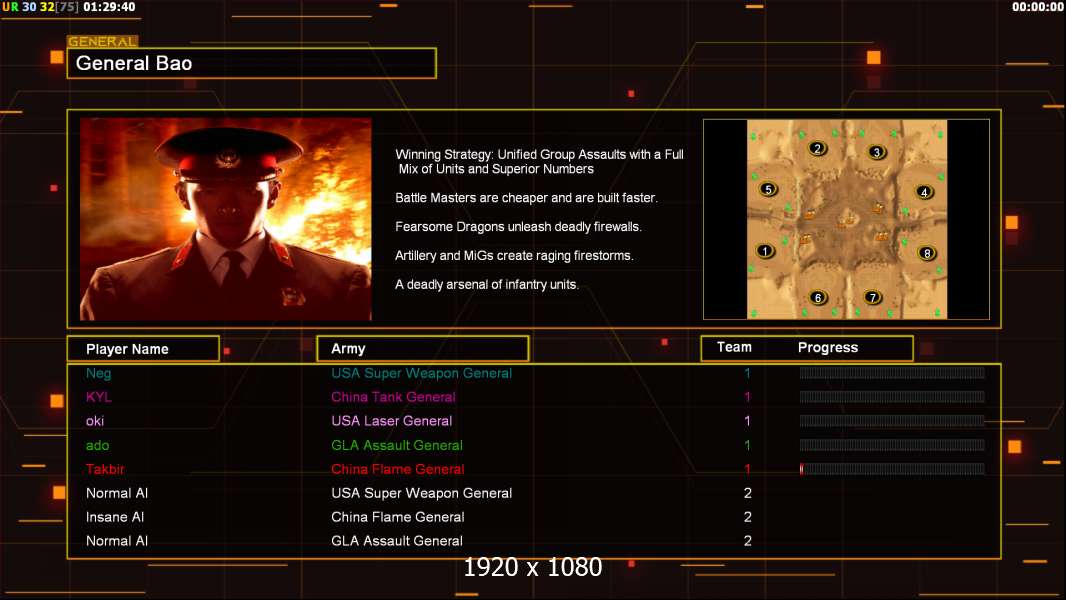This screenshot has width=1066, height=600.
Task: Select start position 4 marker on map
Action: [x=923, y=192]
